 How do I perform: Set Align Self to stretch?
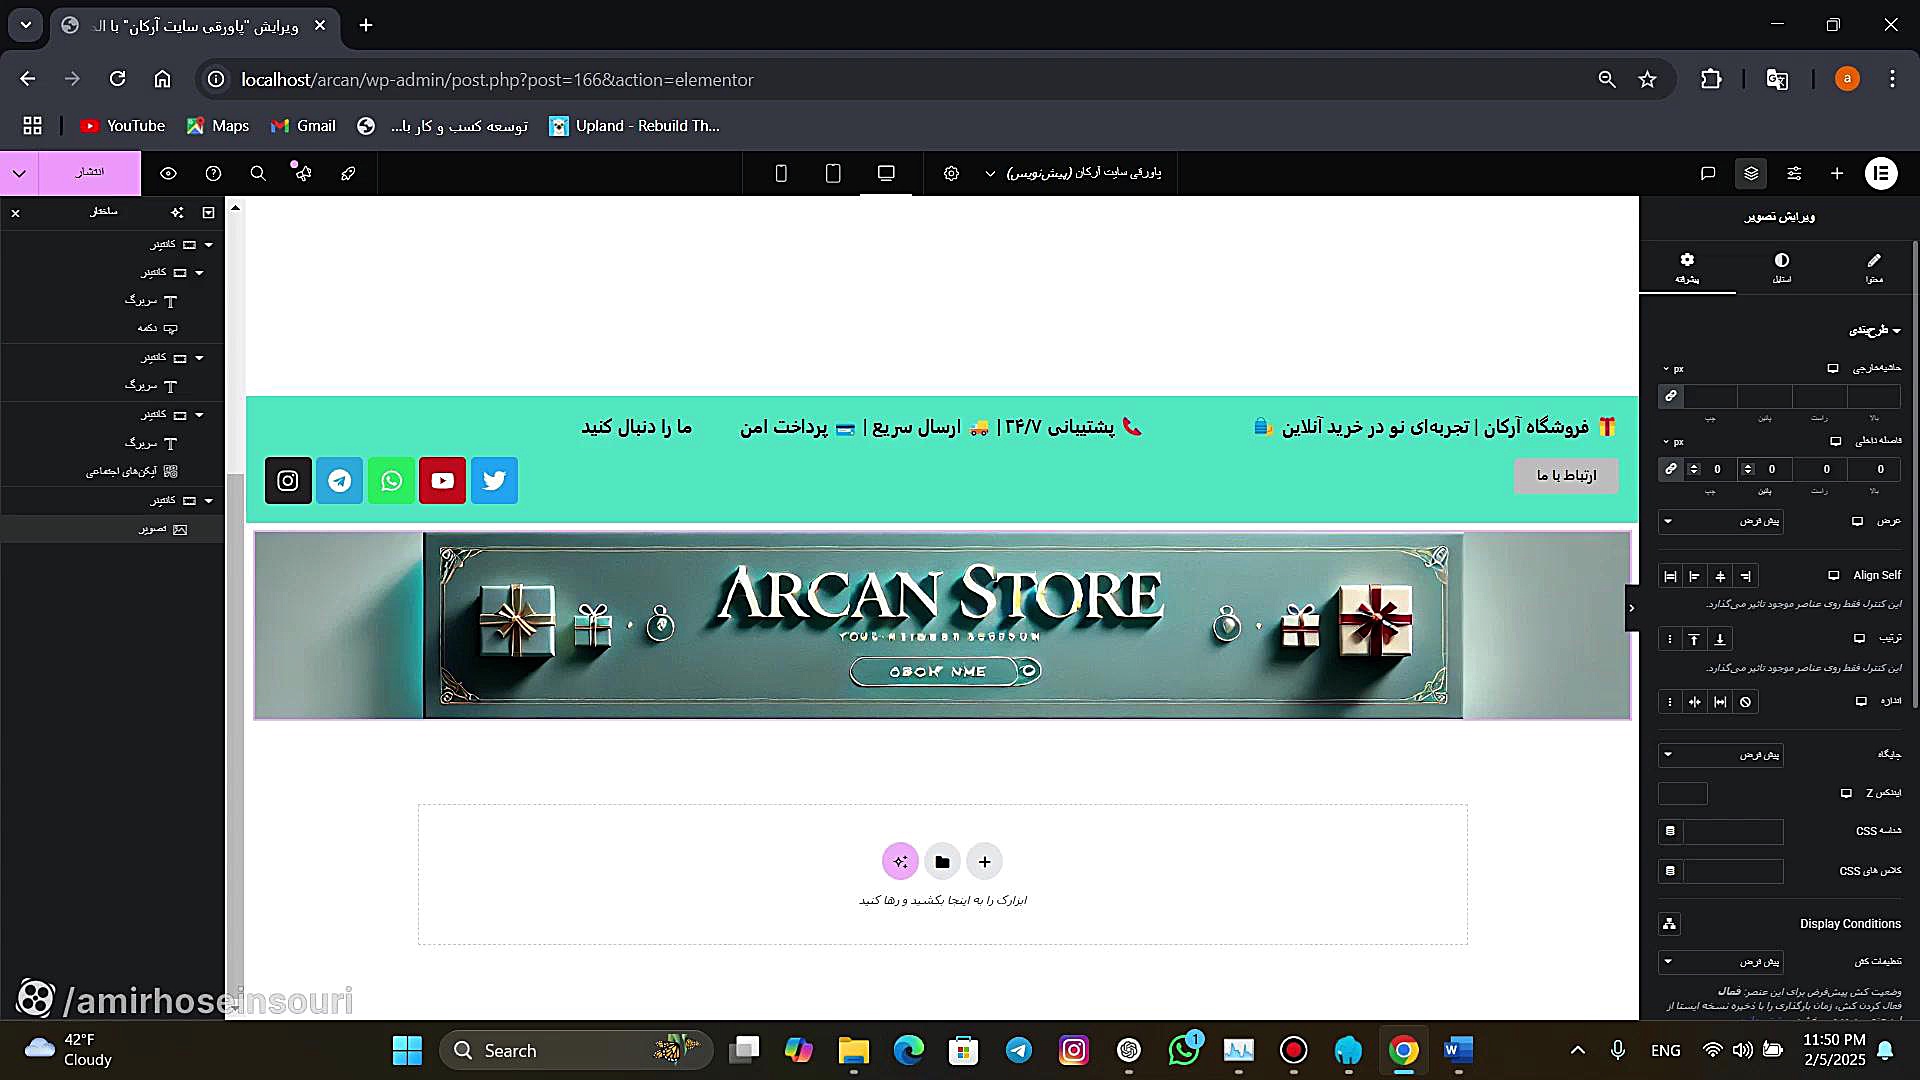(x=1670, y=576)
